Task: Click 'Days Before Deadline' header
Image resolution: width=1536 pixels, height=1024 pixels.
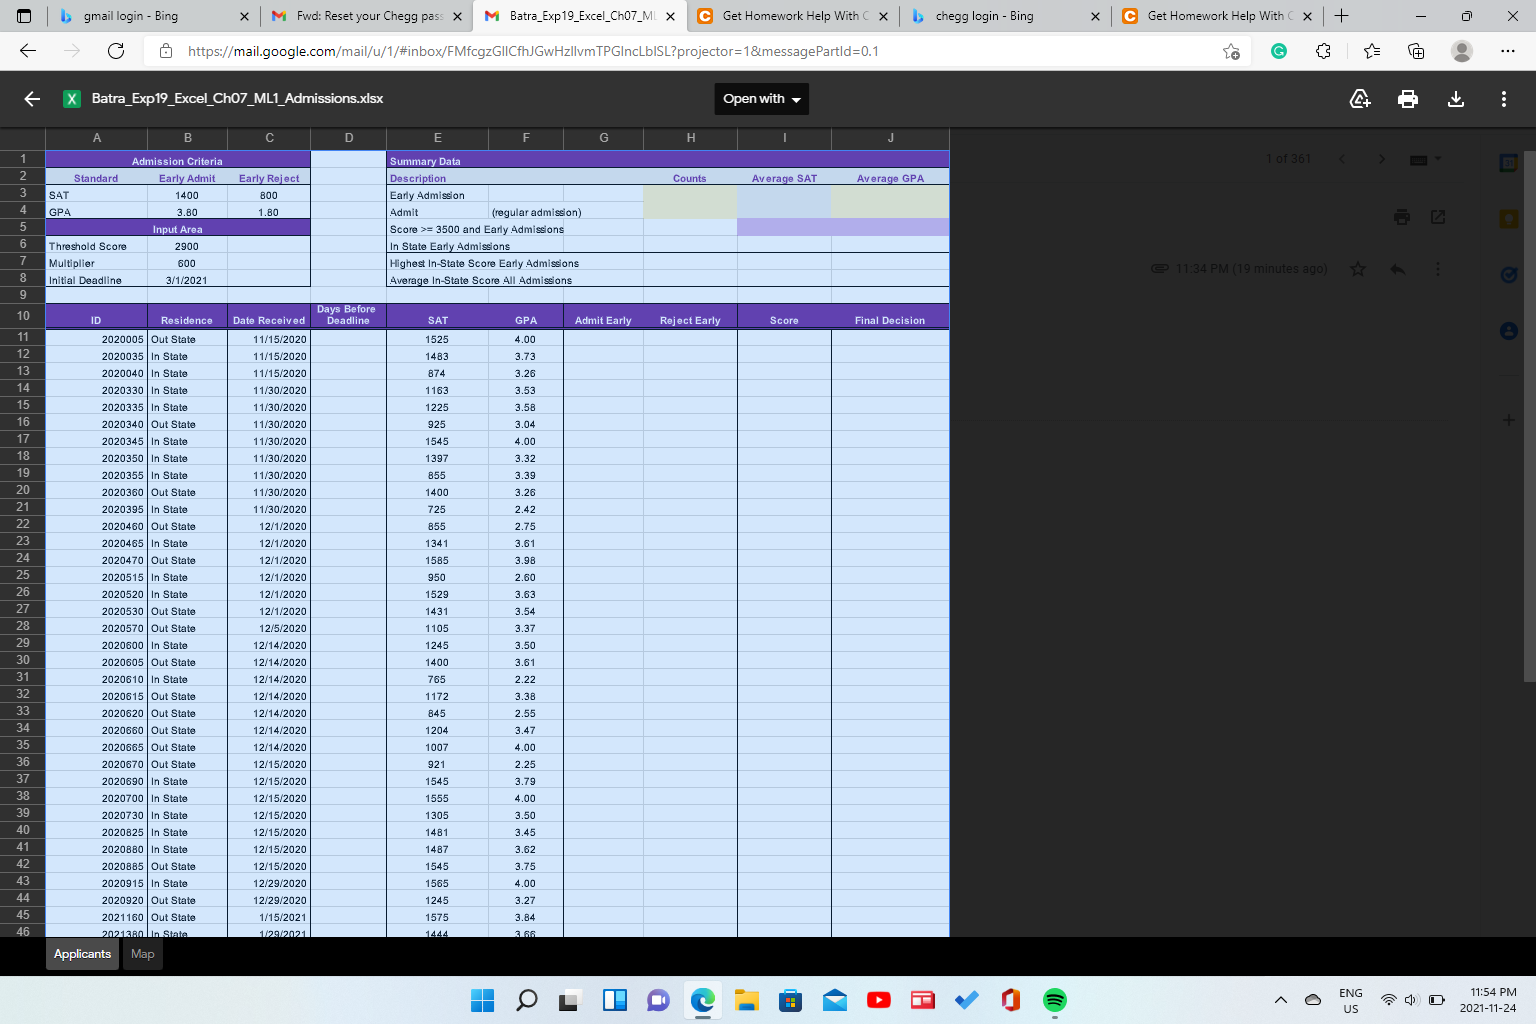Action: click(x=348, y=315)
